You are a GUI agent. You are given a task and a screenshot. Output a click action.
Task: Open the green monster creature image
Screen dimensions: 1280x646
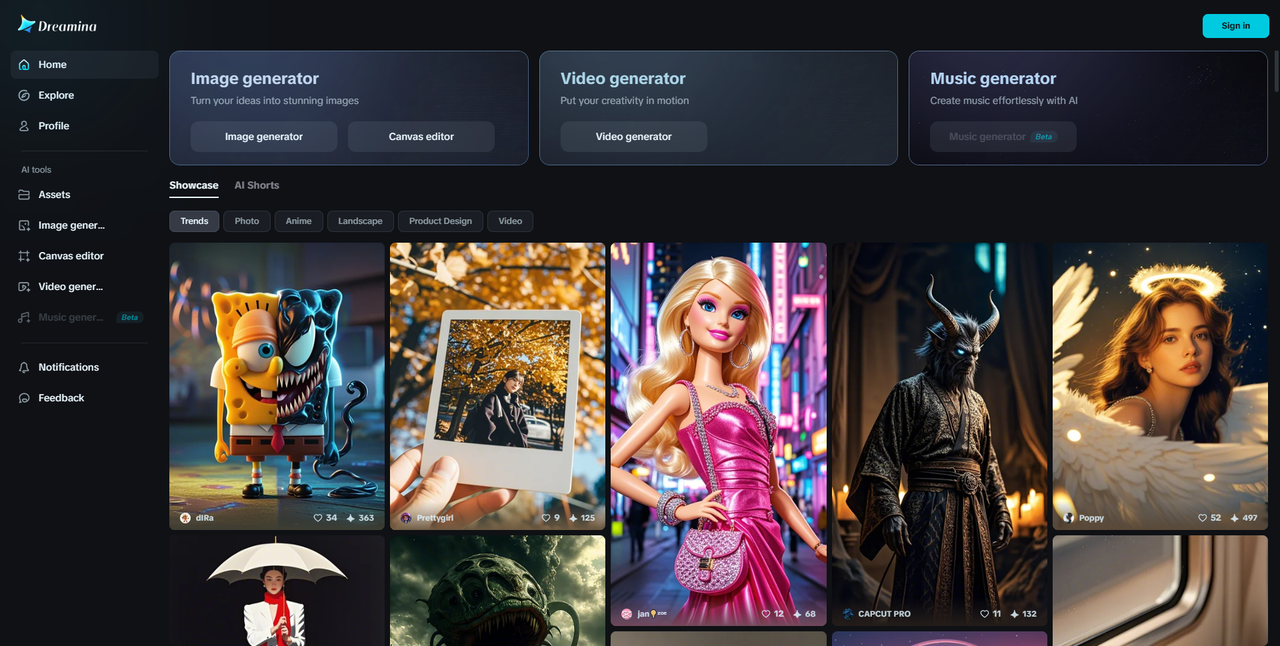click(498, 590)
